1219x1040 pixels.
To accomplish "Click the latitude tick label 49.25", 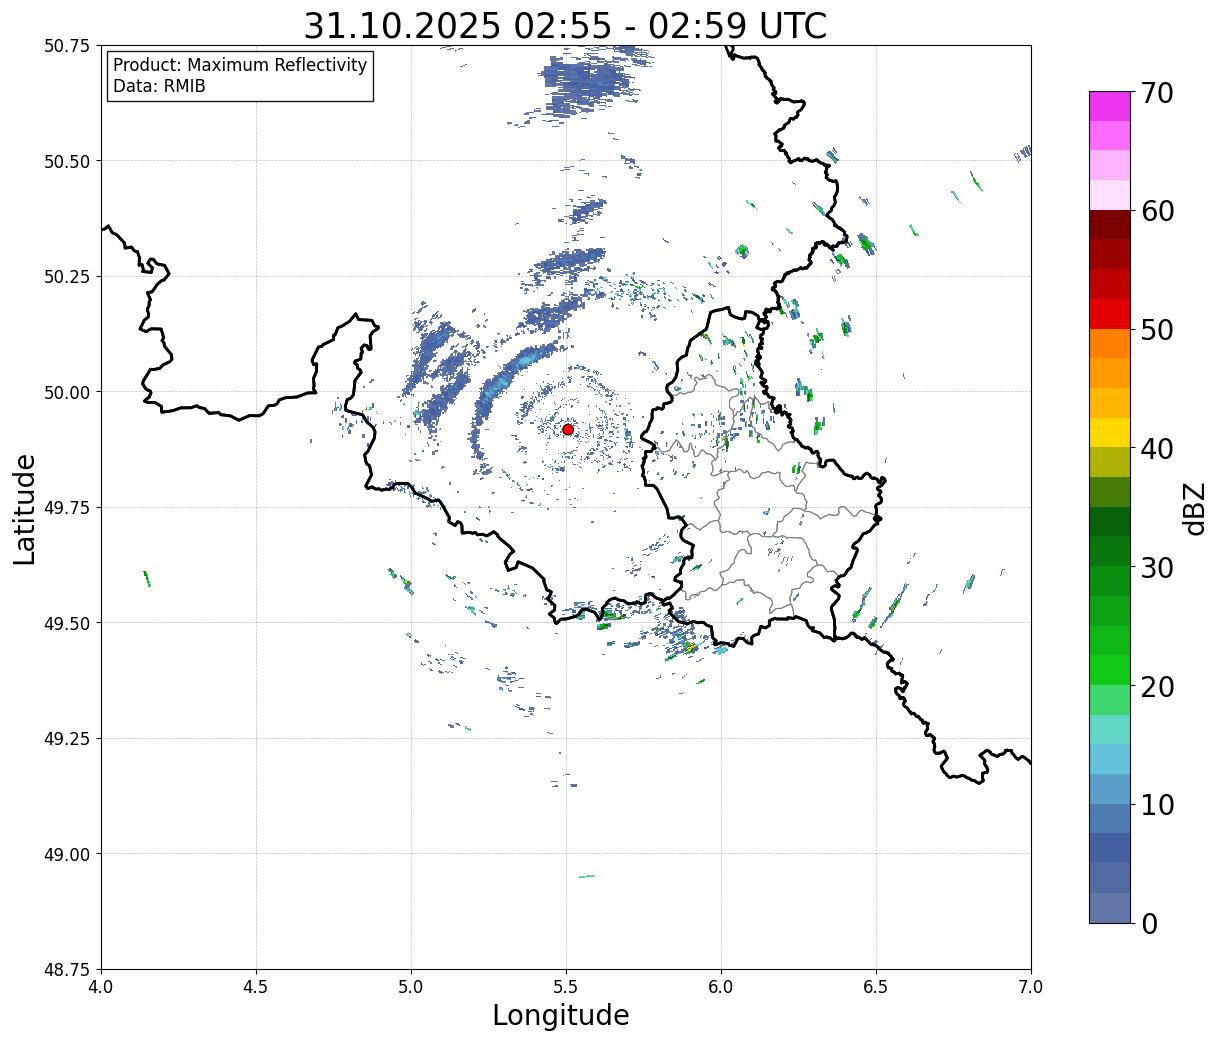I will pos(67,739).
